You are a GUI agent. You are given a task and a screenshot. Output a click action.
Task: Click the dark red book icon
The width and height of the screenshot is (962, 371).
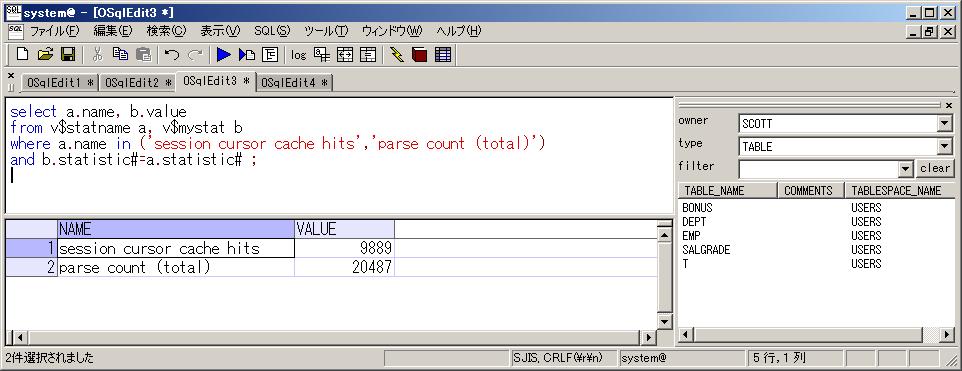[420, 55]
